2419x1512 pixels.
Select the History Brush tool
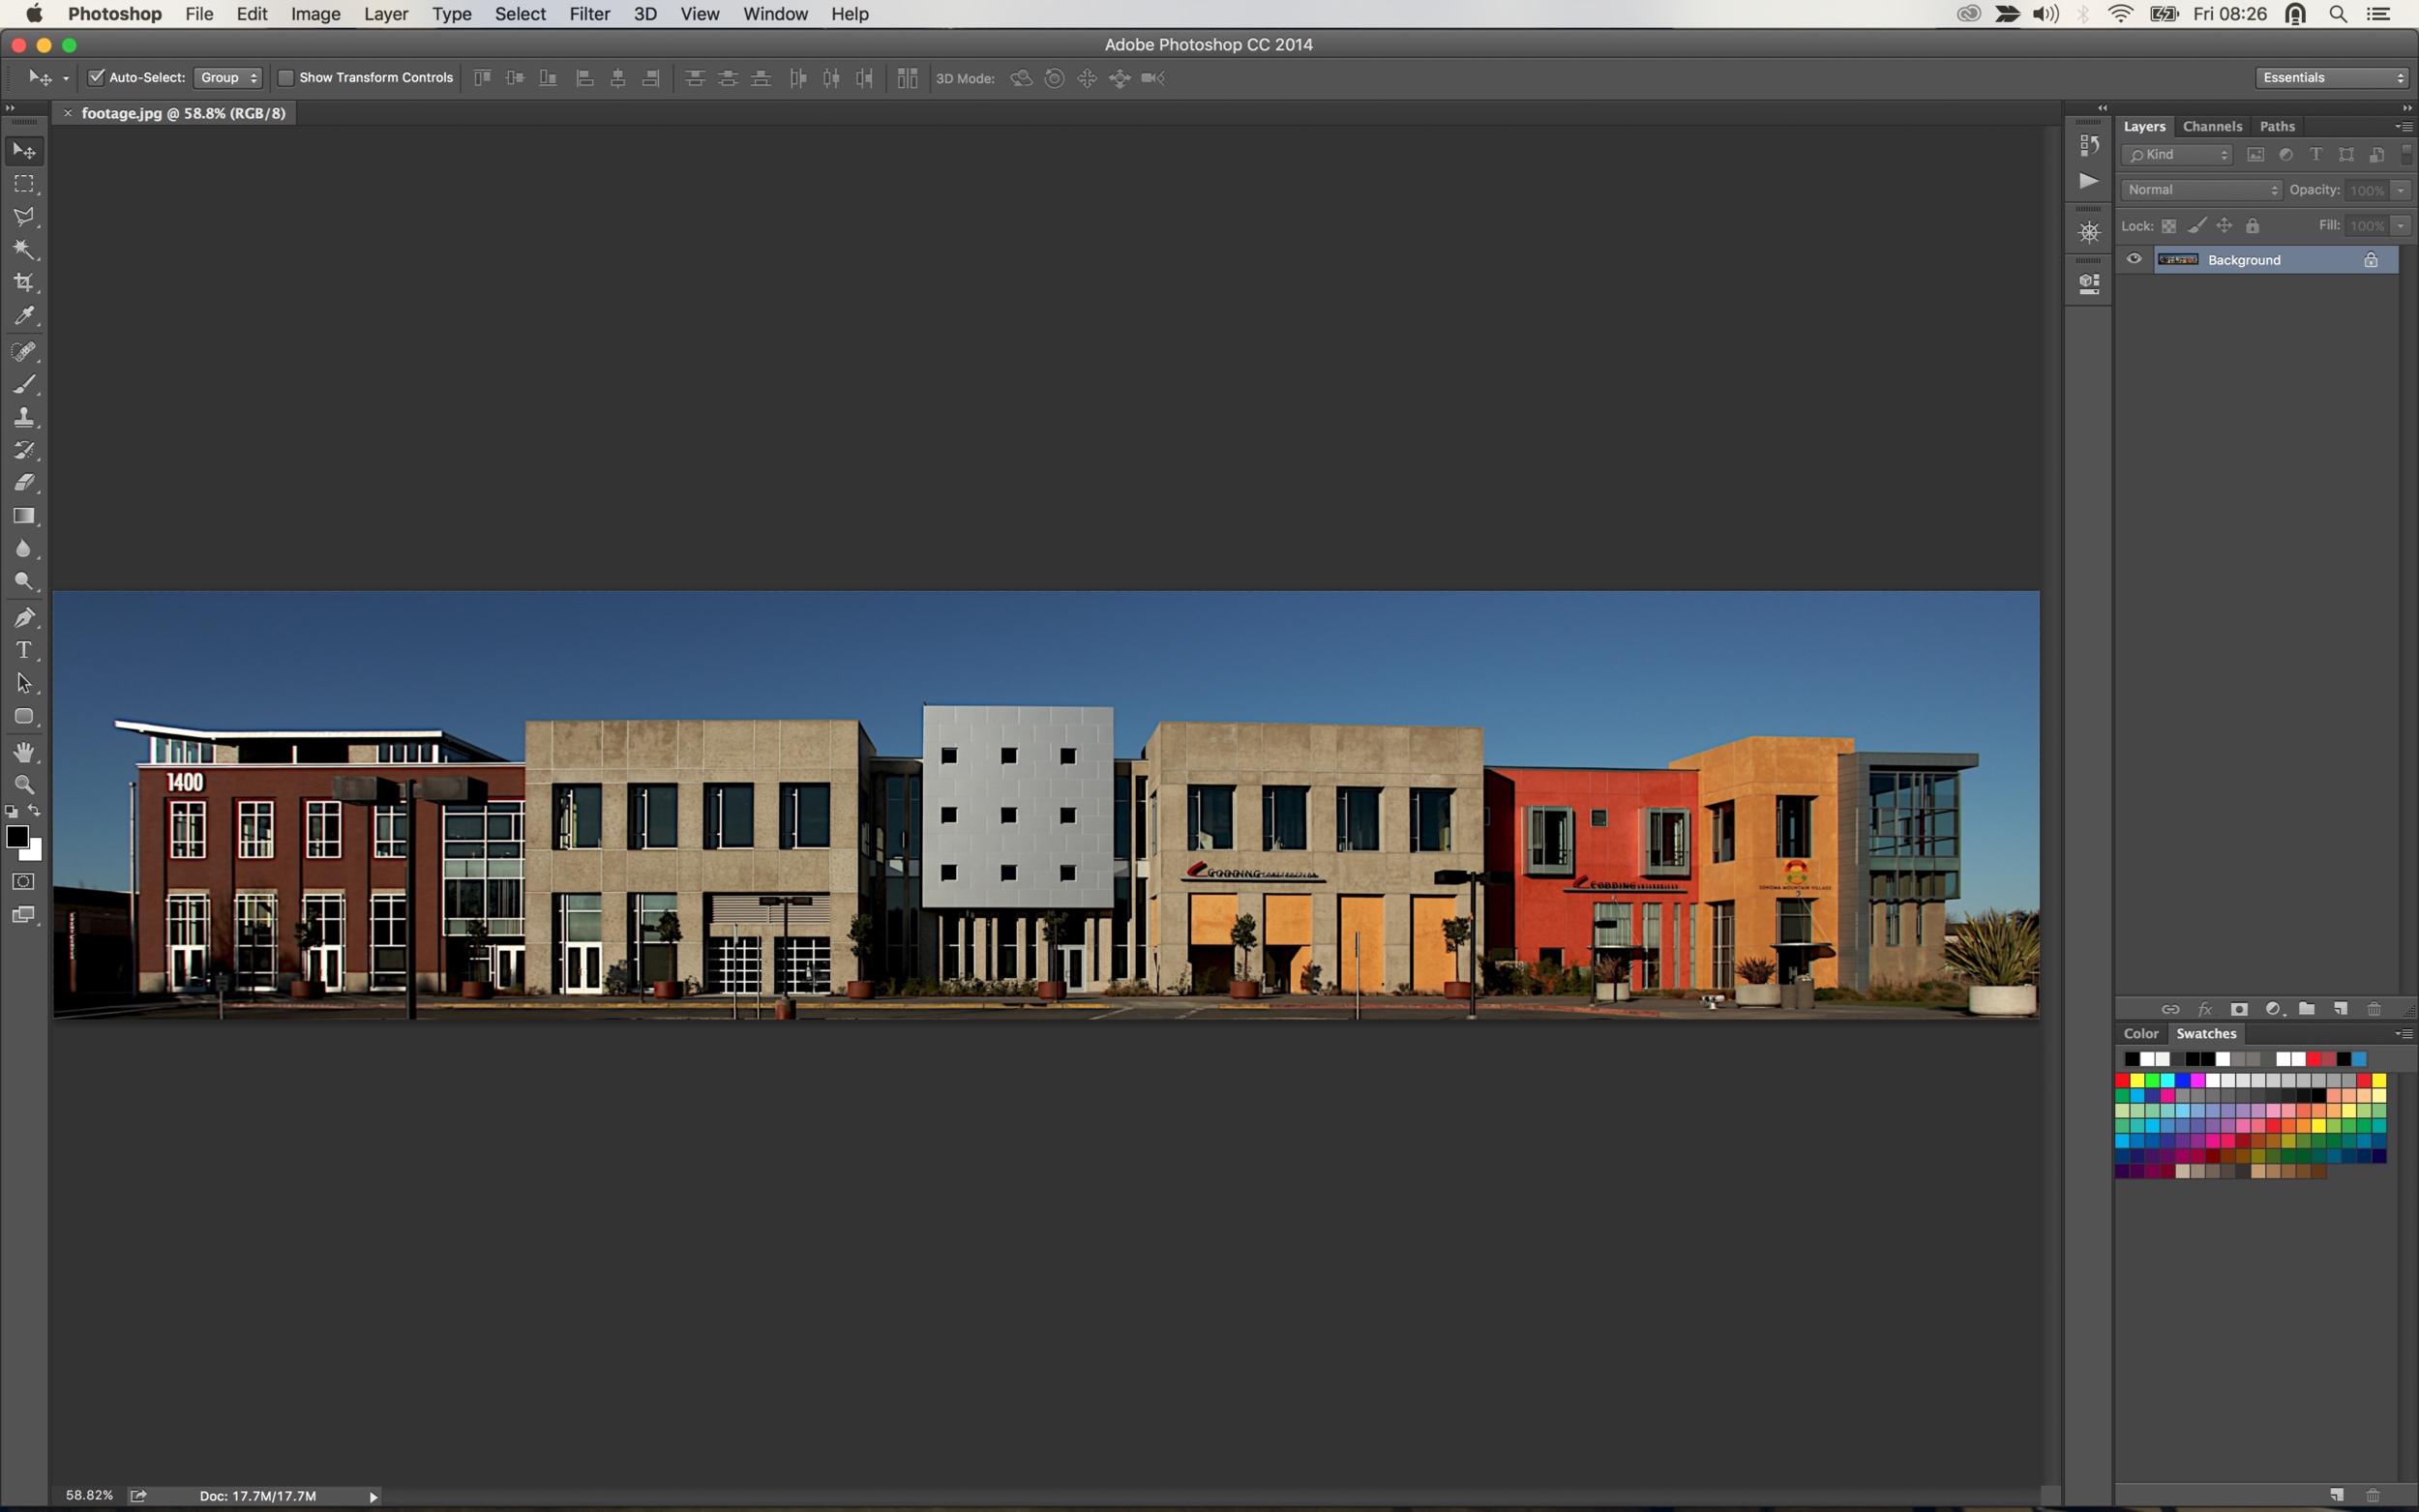(x=24, y=450)
